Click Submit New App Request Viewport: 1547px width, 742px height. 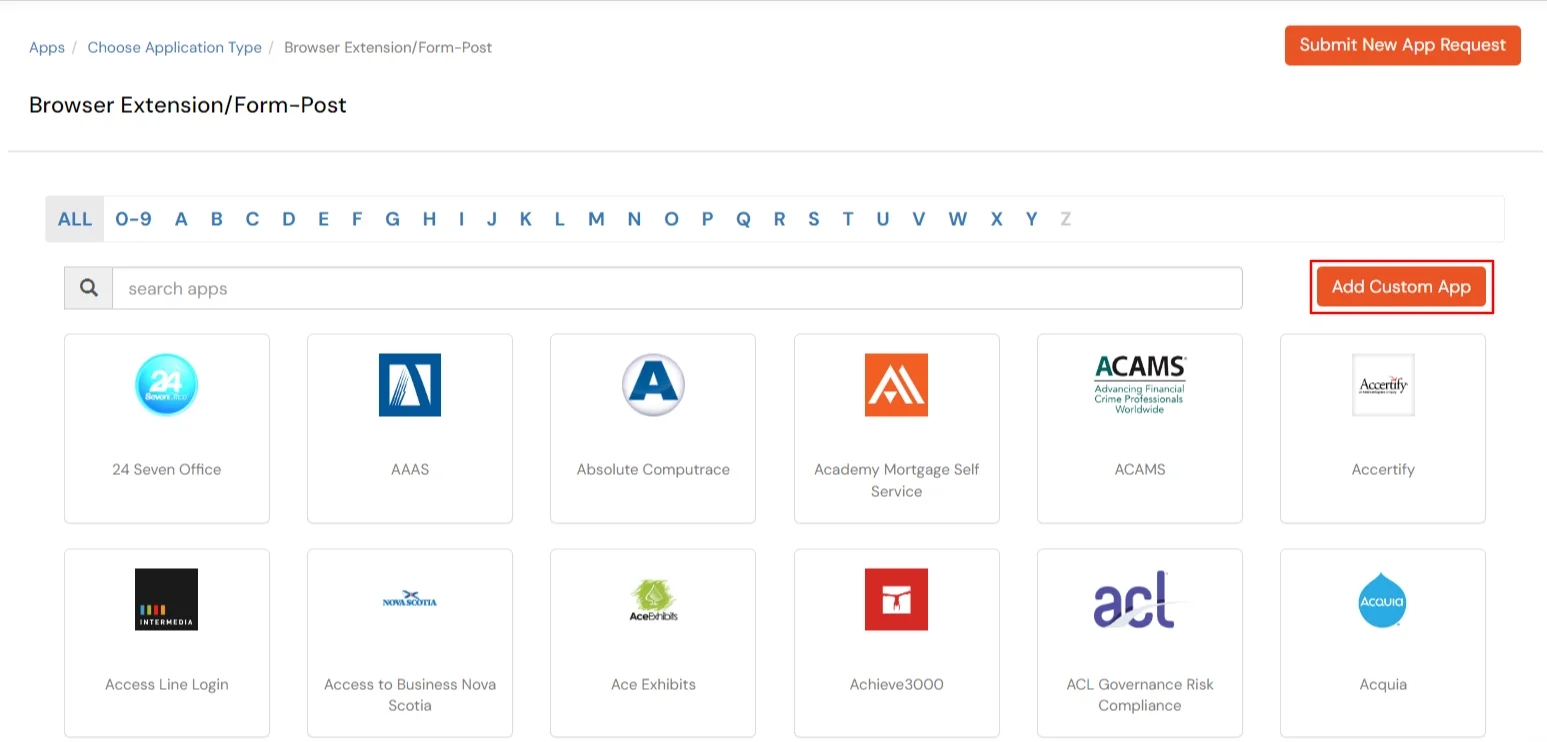pos(1402,45)
